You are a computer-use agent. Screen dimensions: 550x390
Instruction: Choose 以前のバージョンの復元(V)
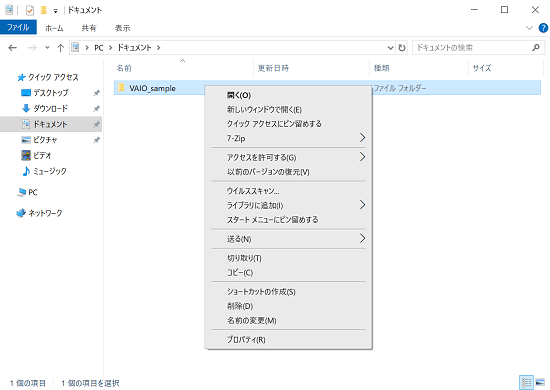pos(288,172)
